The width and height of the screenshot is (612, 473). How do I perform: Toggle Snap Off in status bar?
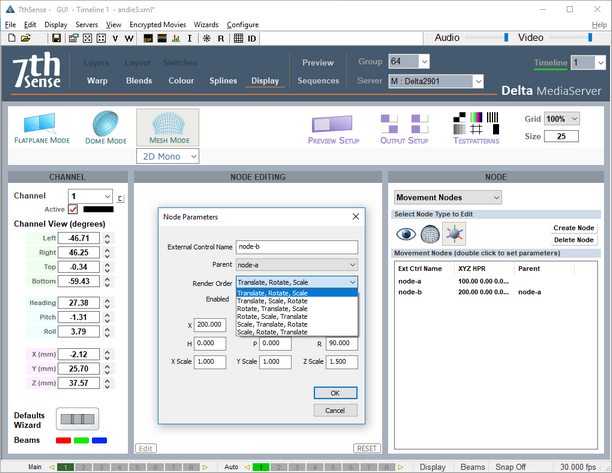510,467
